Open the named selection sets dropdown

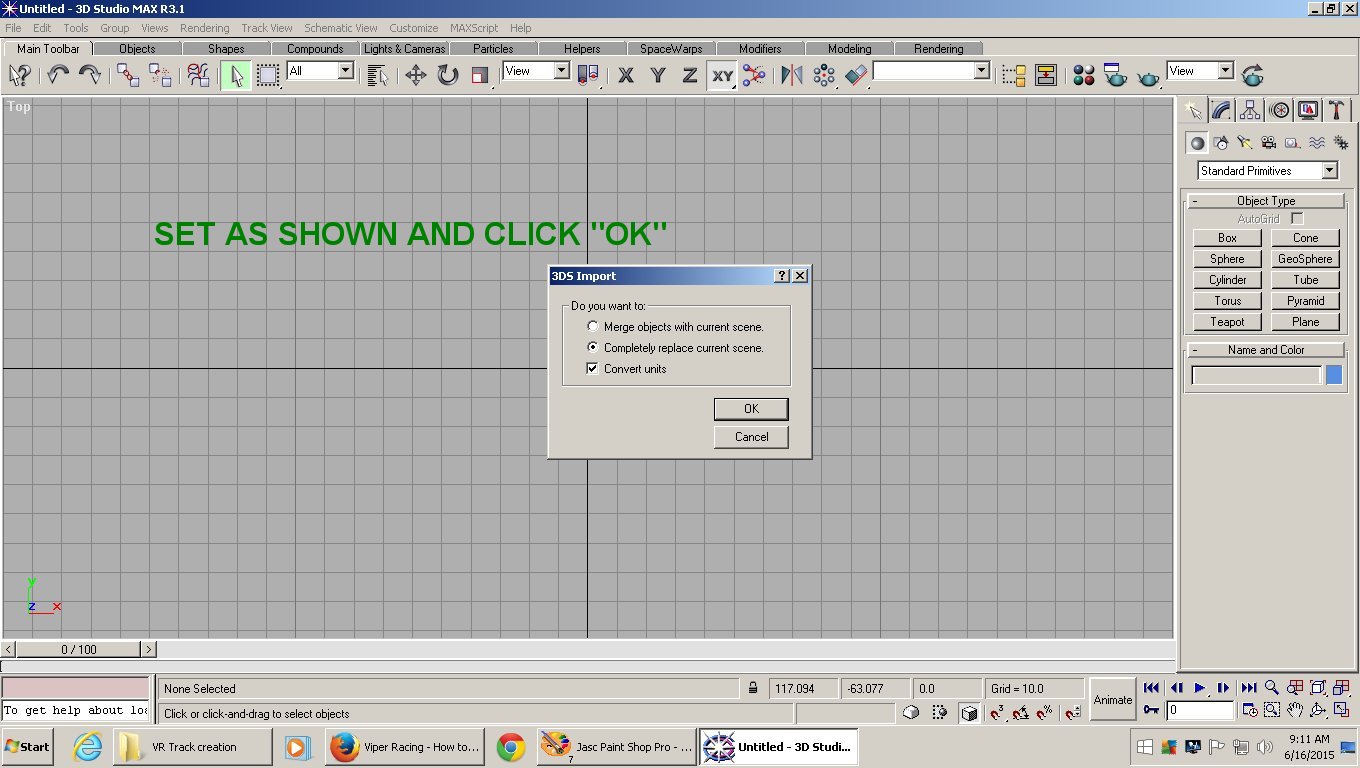[931, 71]
